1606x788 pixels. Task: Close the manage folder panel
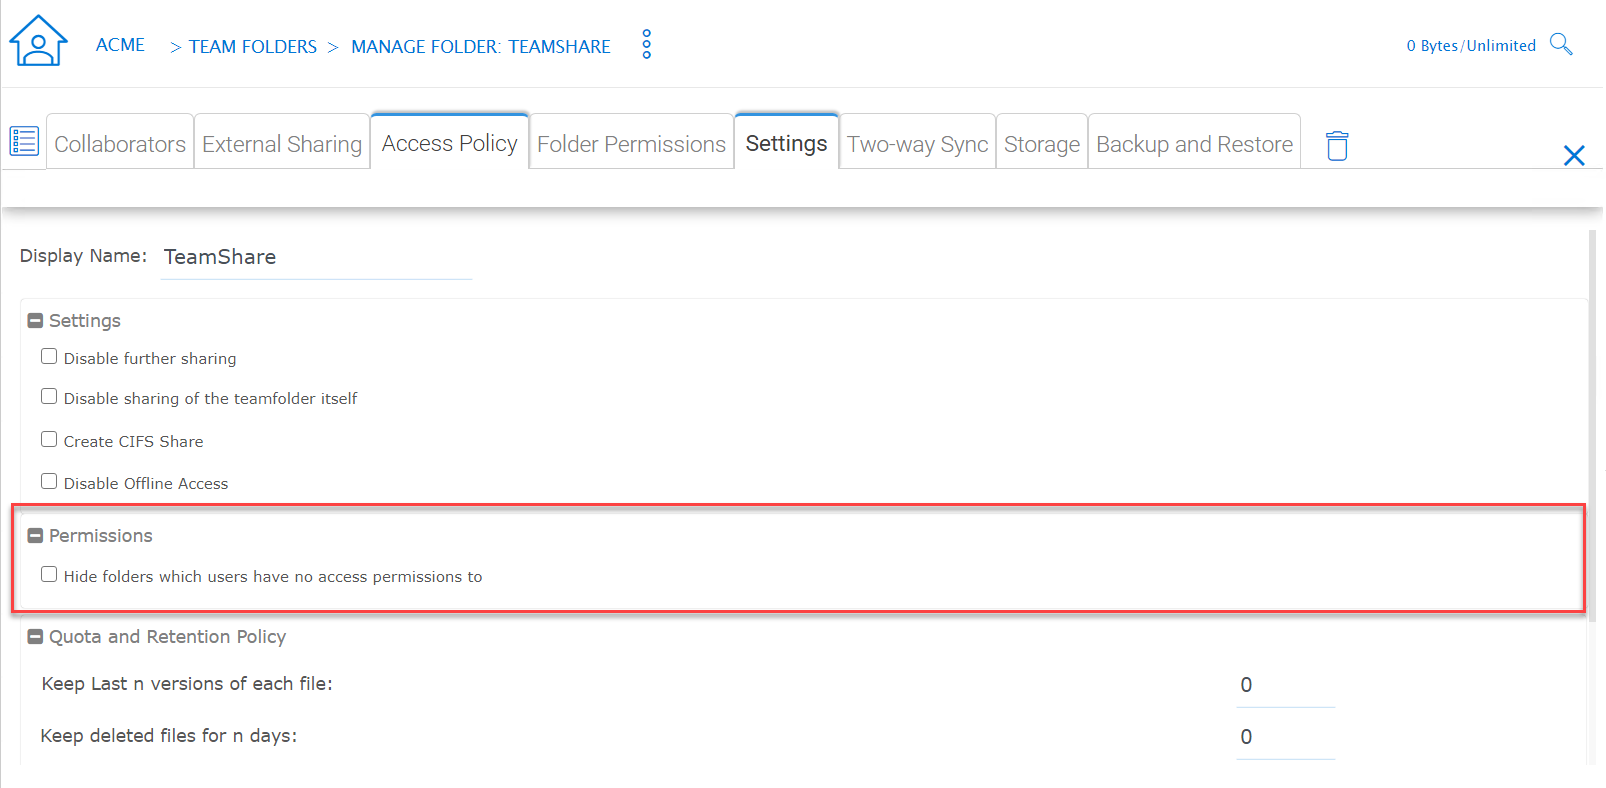(x=1574, y=155)
